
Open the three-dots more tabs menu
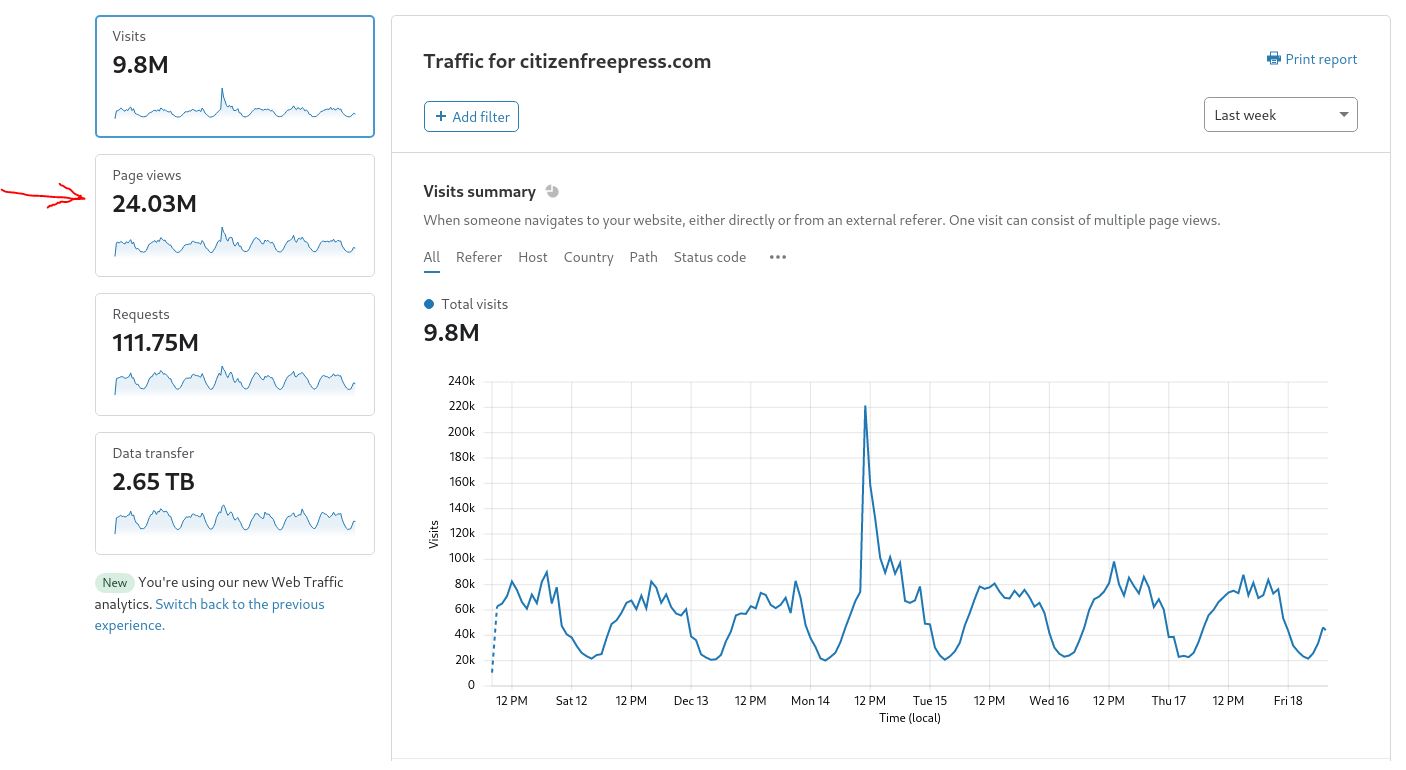[778, 257]
